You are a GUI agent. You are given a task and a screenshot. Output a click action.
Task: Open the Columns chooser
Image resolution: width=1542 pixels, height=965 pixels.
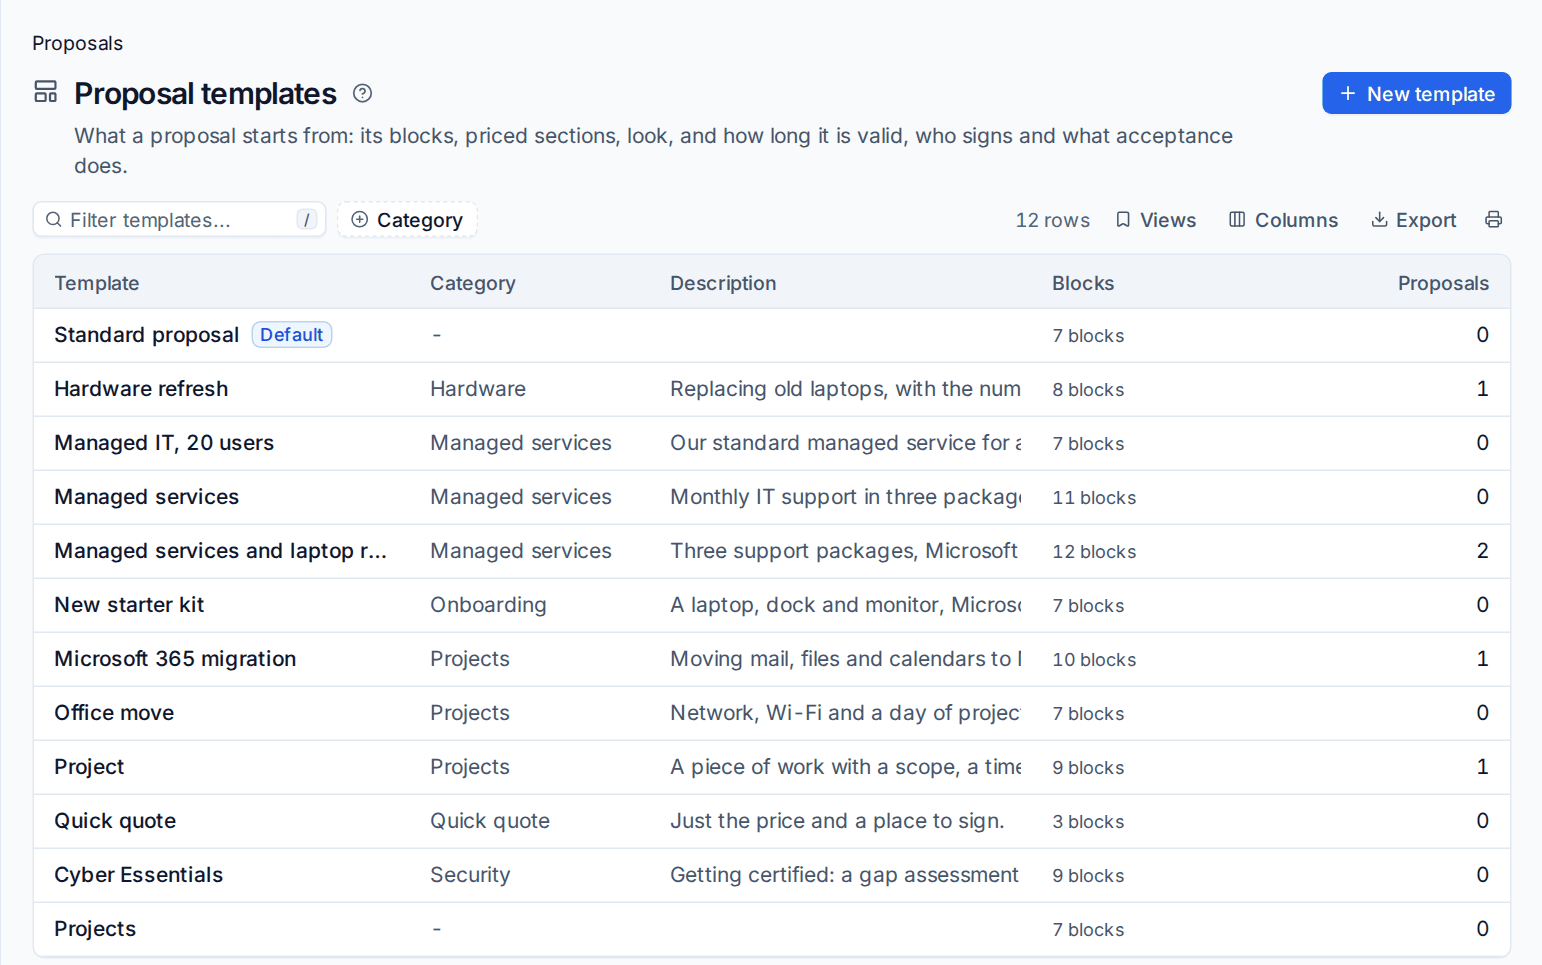[x=1283, y=220]
